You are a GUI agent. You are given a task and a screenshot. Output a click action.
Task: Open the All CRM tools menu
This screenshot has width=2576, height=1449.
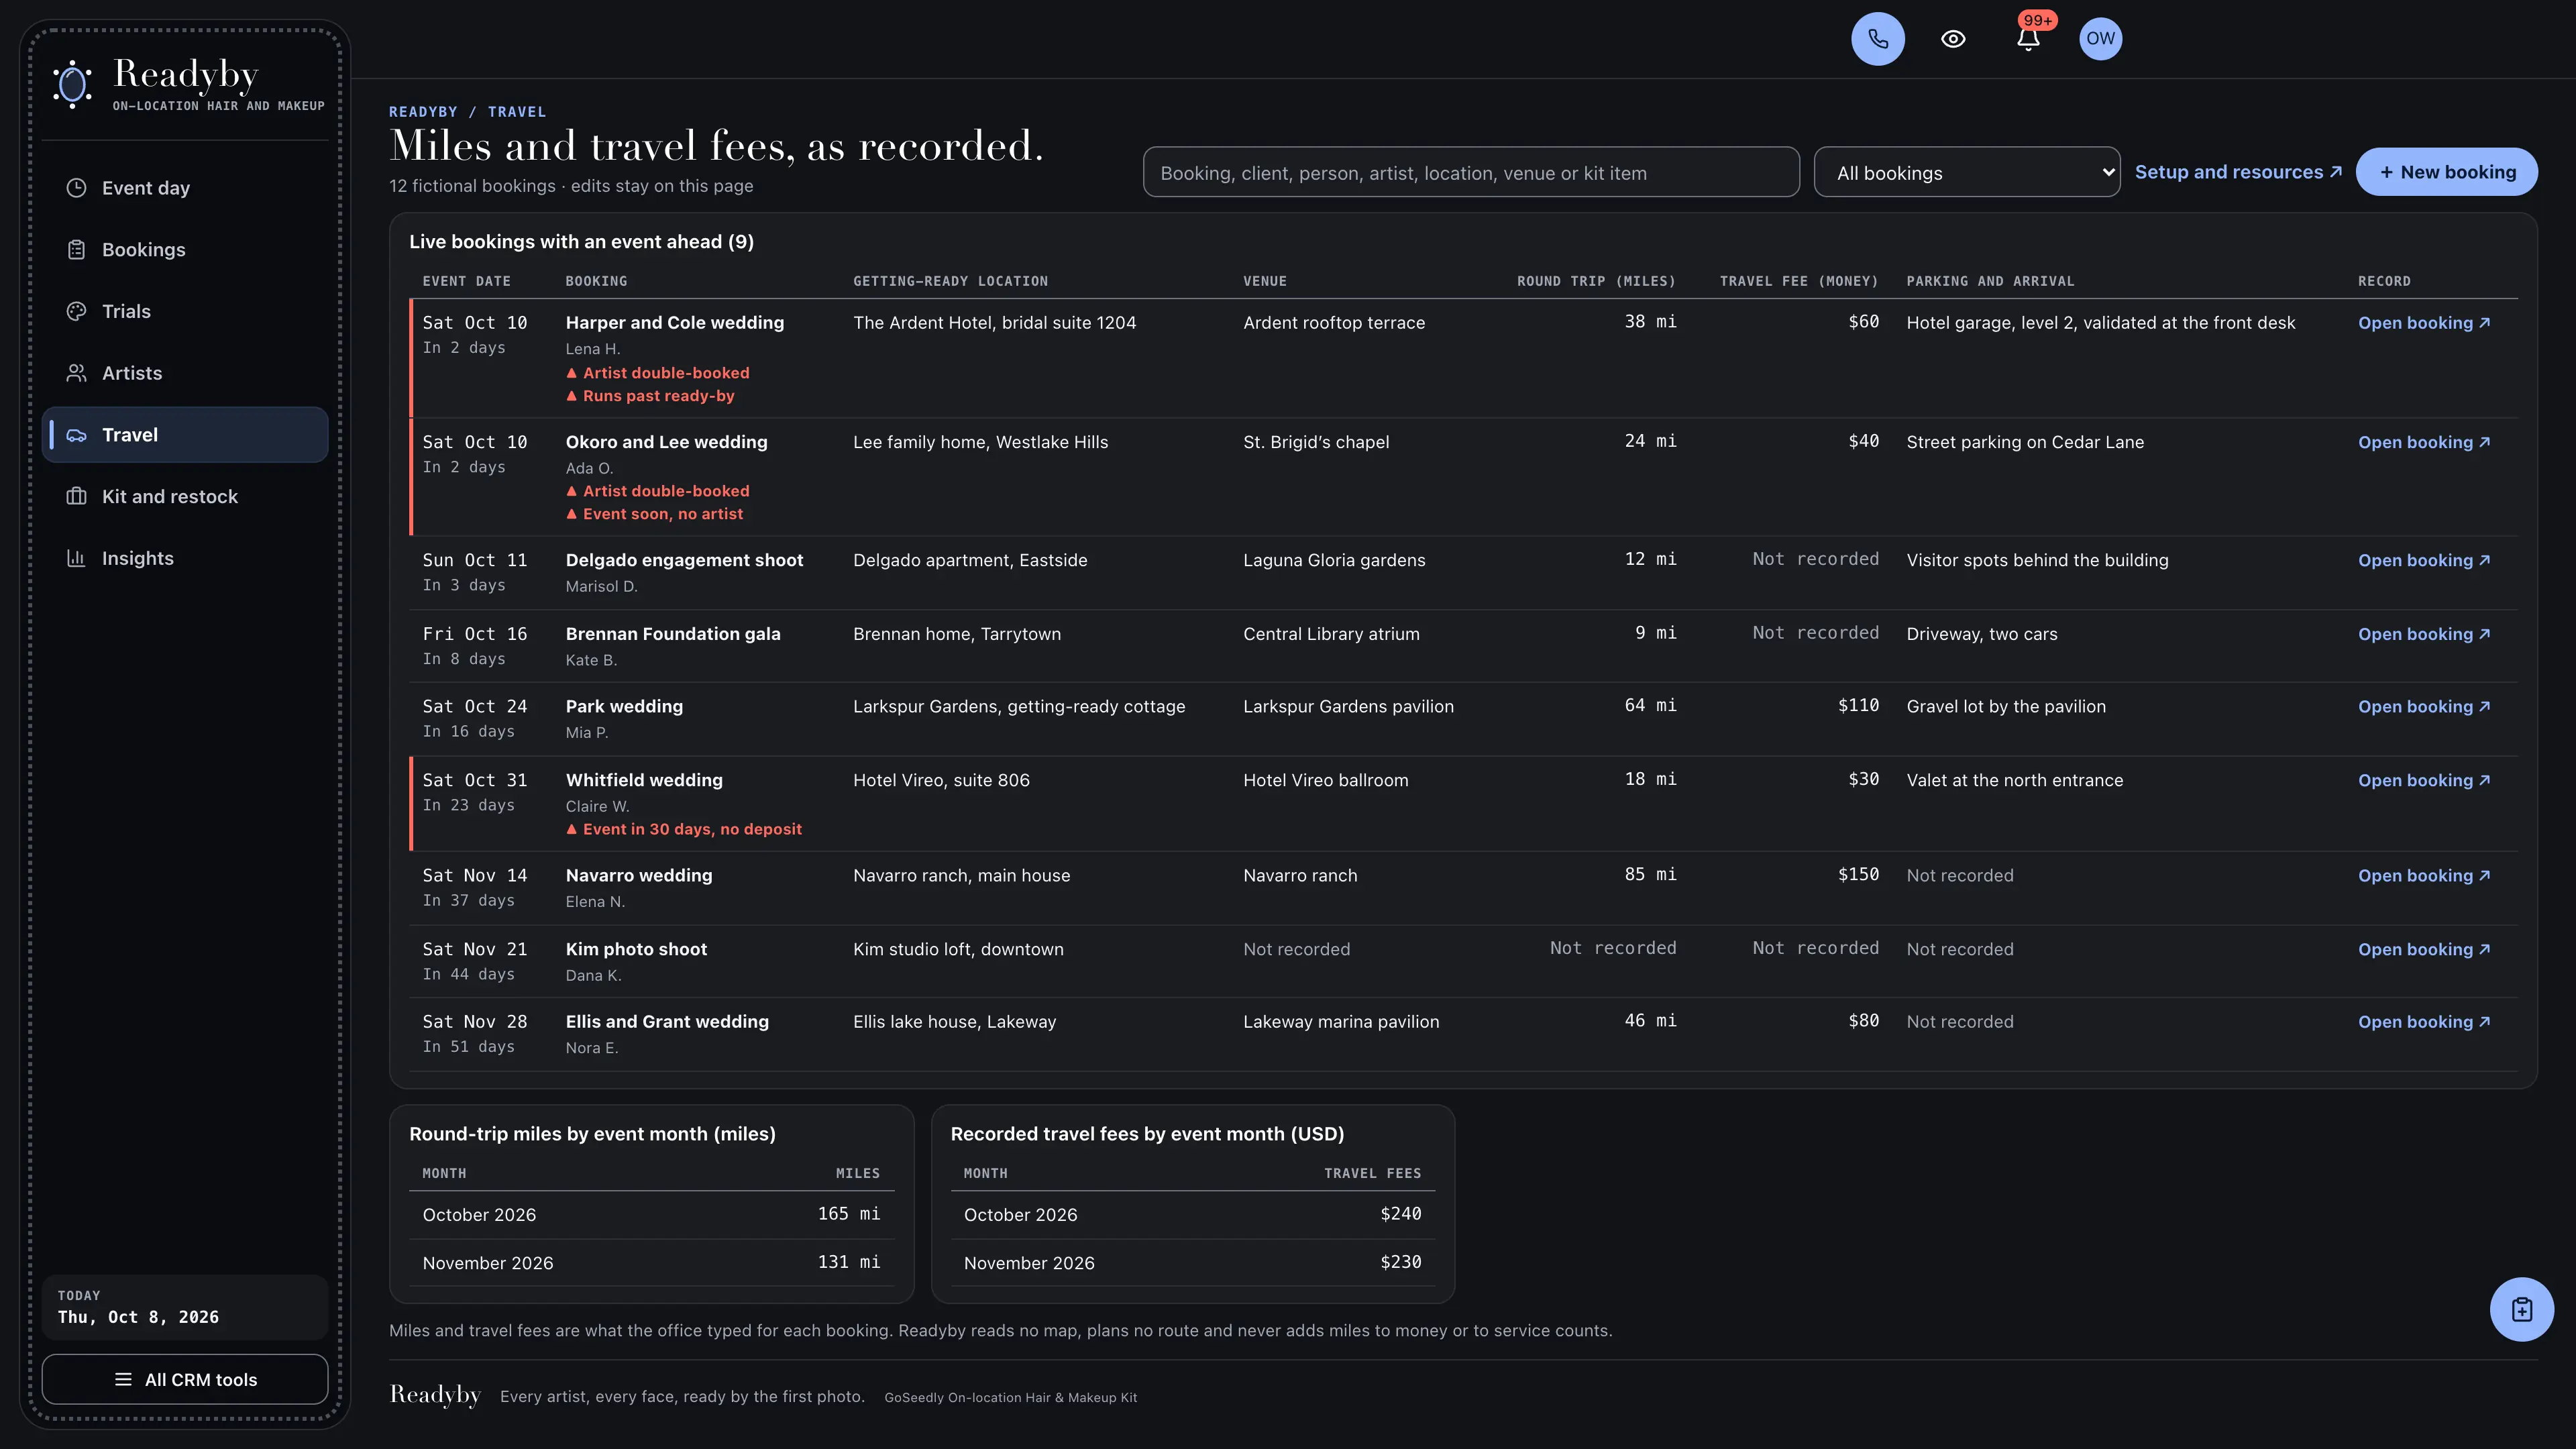pos(185,1379)
